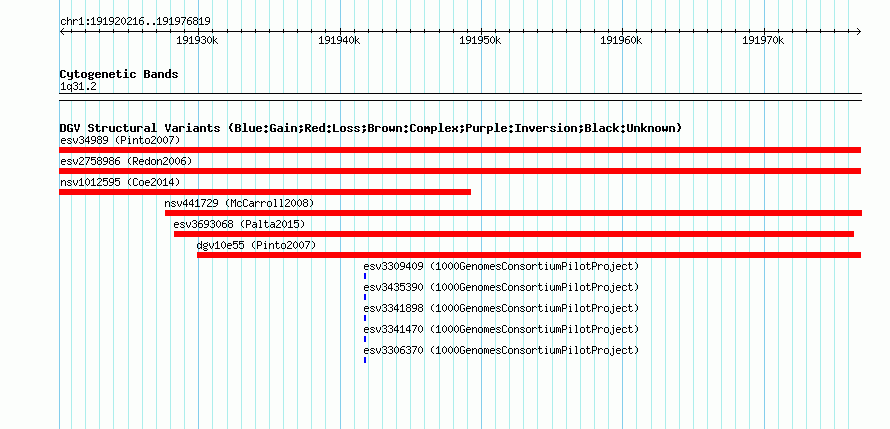Open the esv2758986 (Redon2006) label
Screen dimensions: 890x429
126,161
